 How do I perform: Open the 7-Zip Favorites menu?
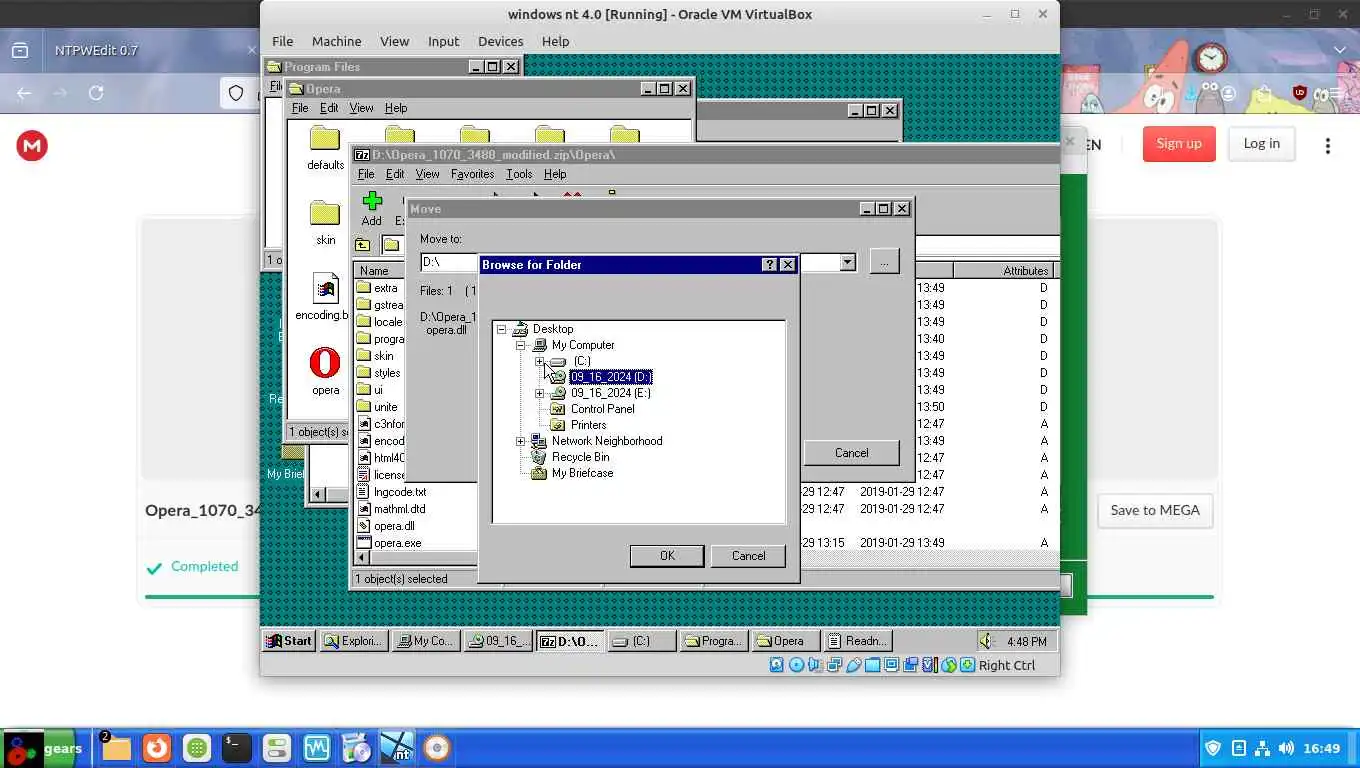click(472, 174)
